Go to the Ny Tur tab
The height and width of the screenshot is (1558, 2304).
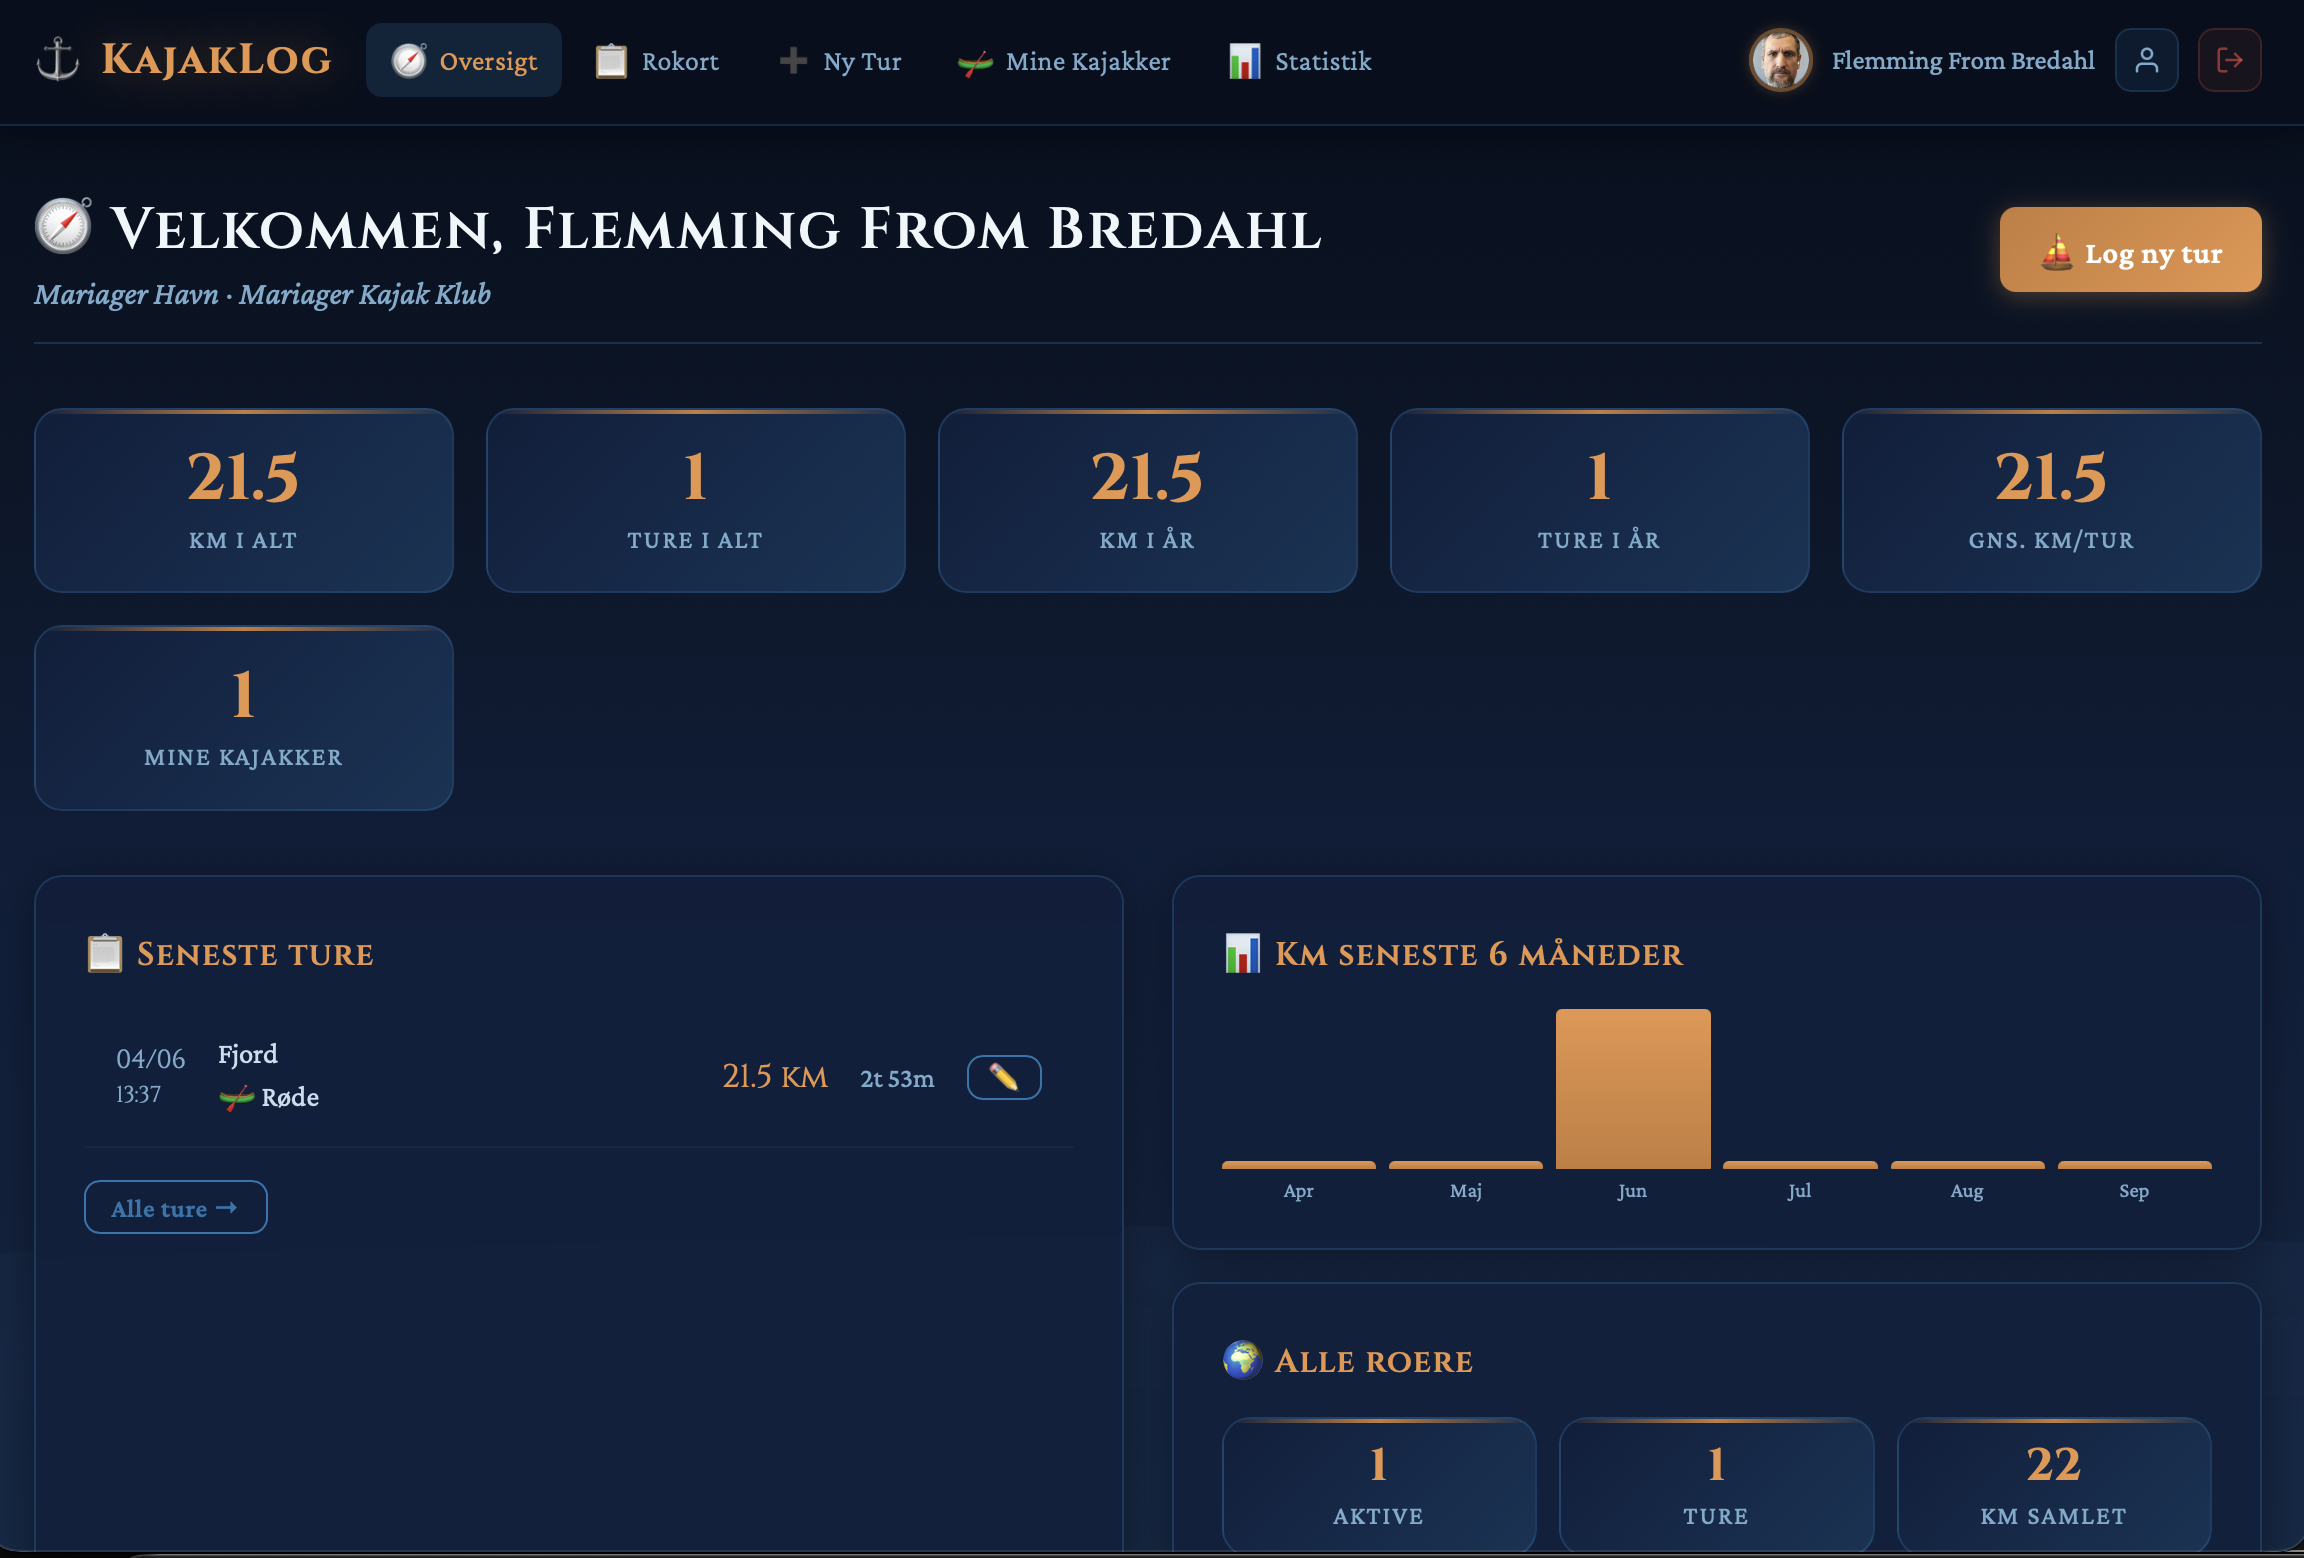point(840,61)
